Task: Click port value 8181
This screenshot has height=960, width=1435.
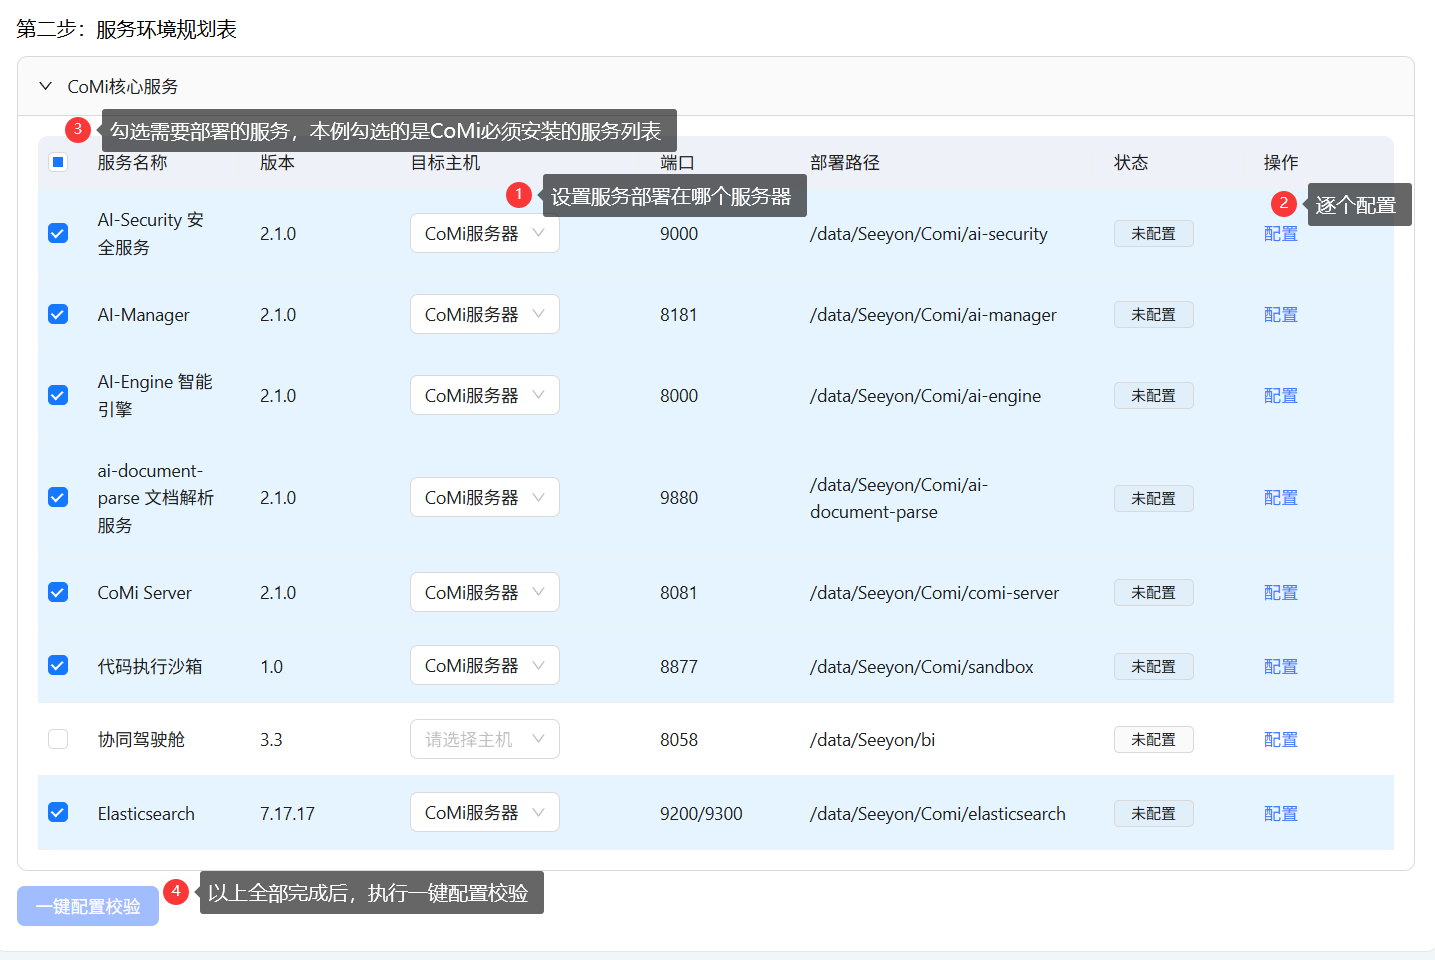Action: tap(678, 315)
